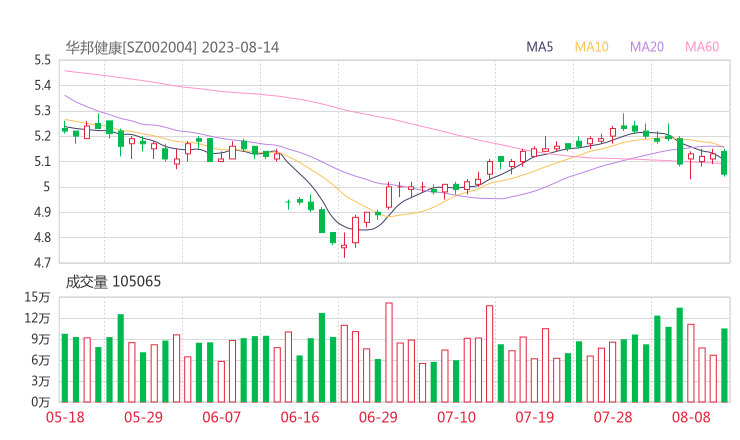Viewport: 740px width, 440px height.
Task: Click the 07-10 date axis label
Action: (456, 417)
